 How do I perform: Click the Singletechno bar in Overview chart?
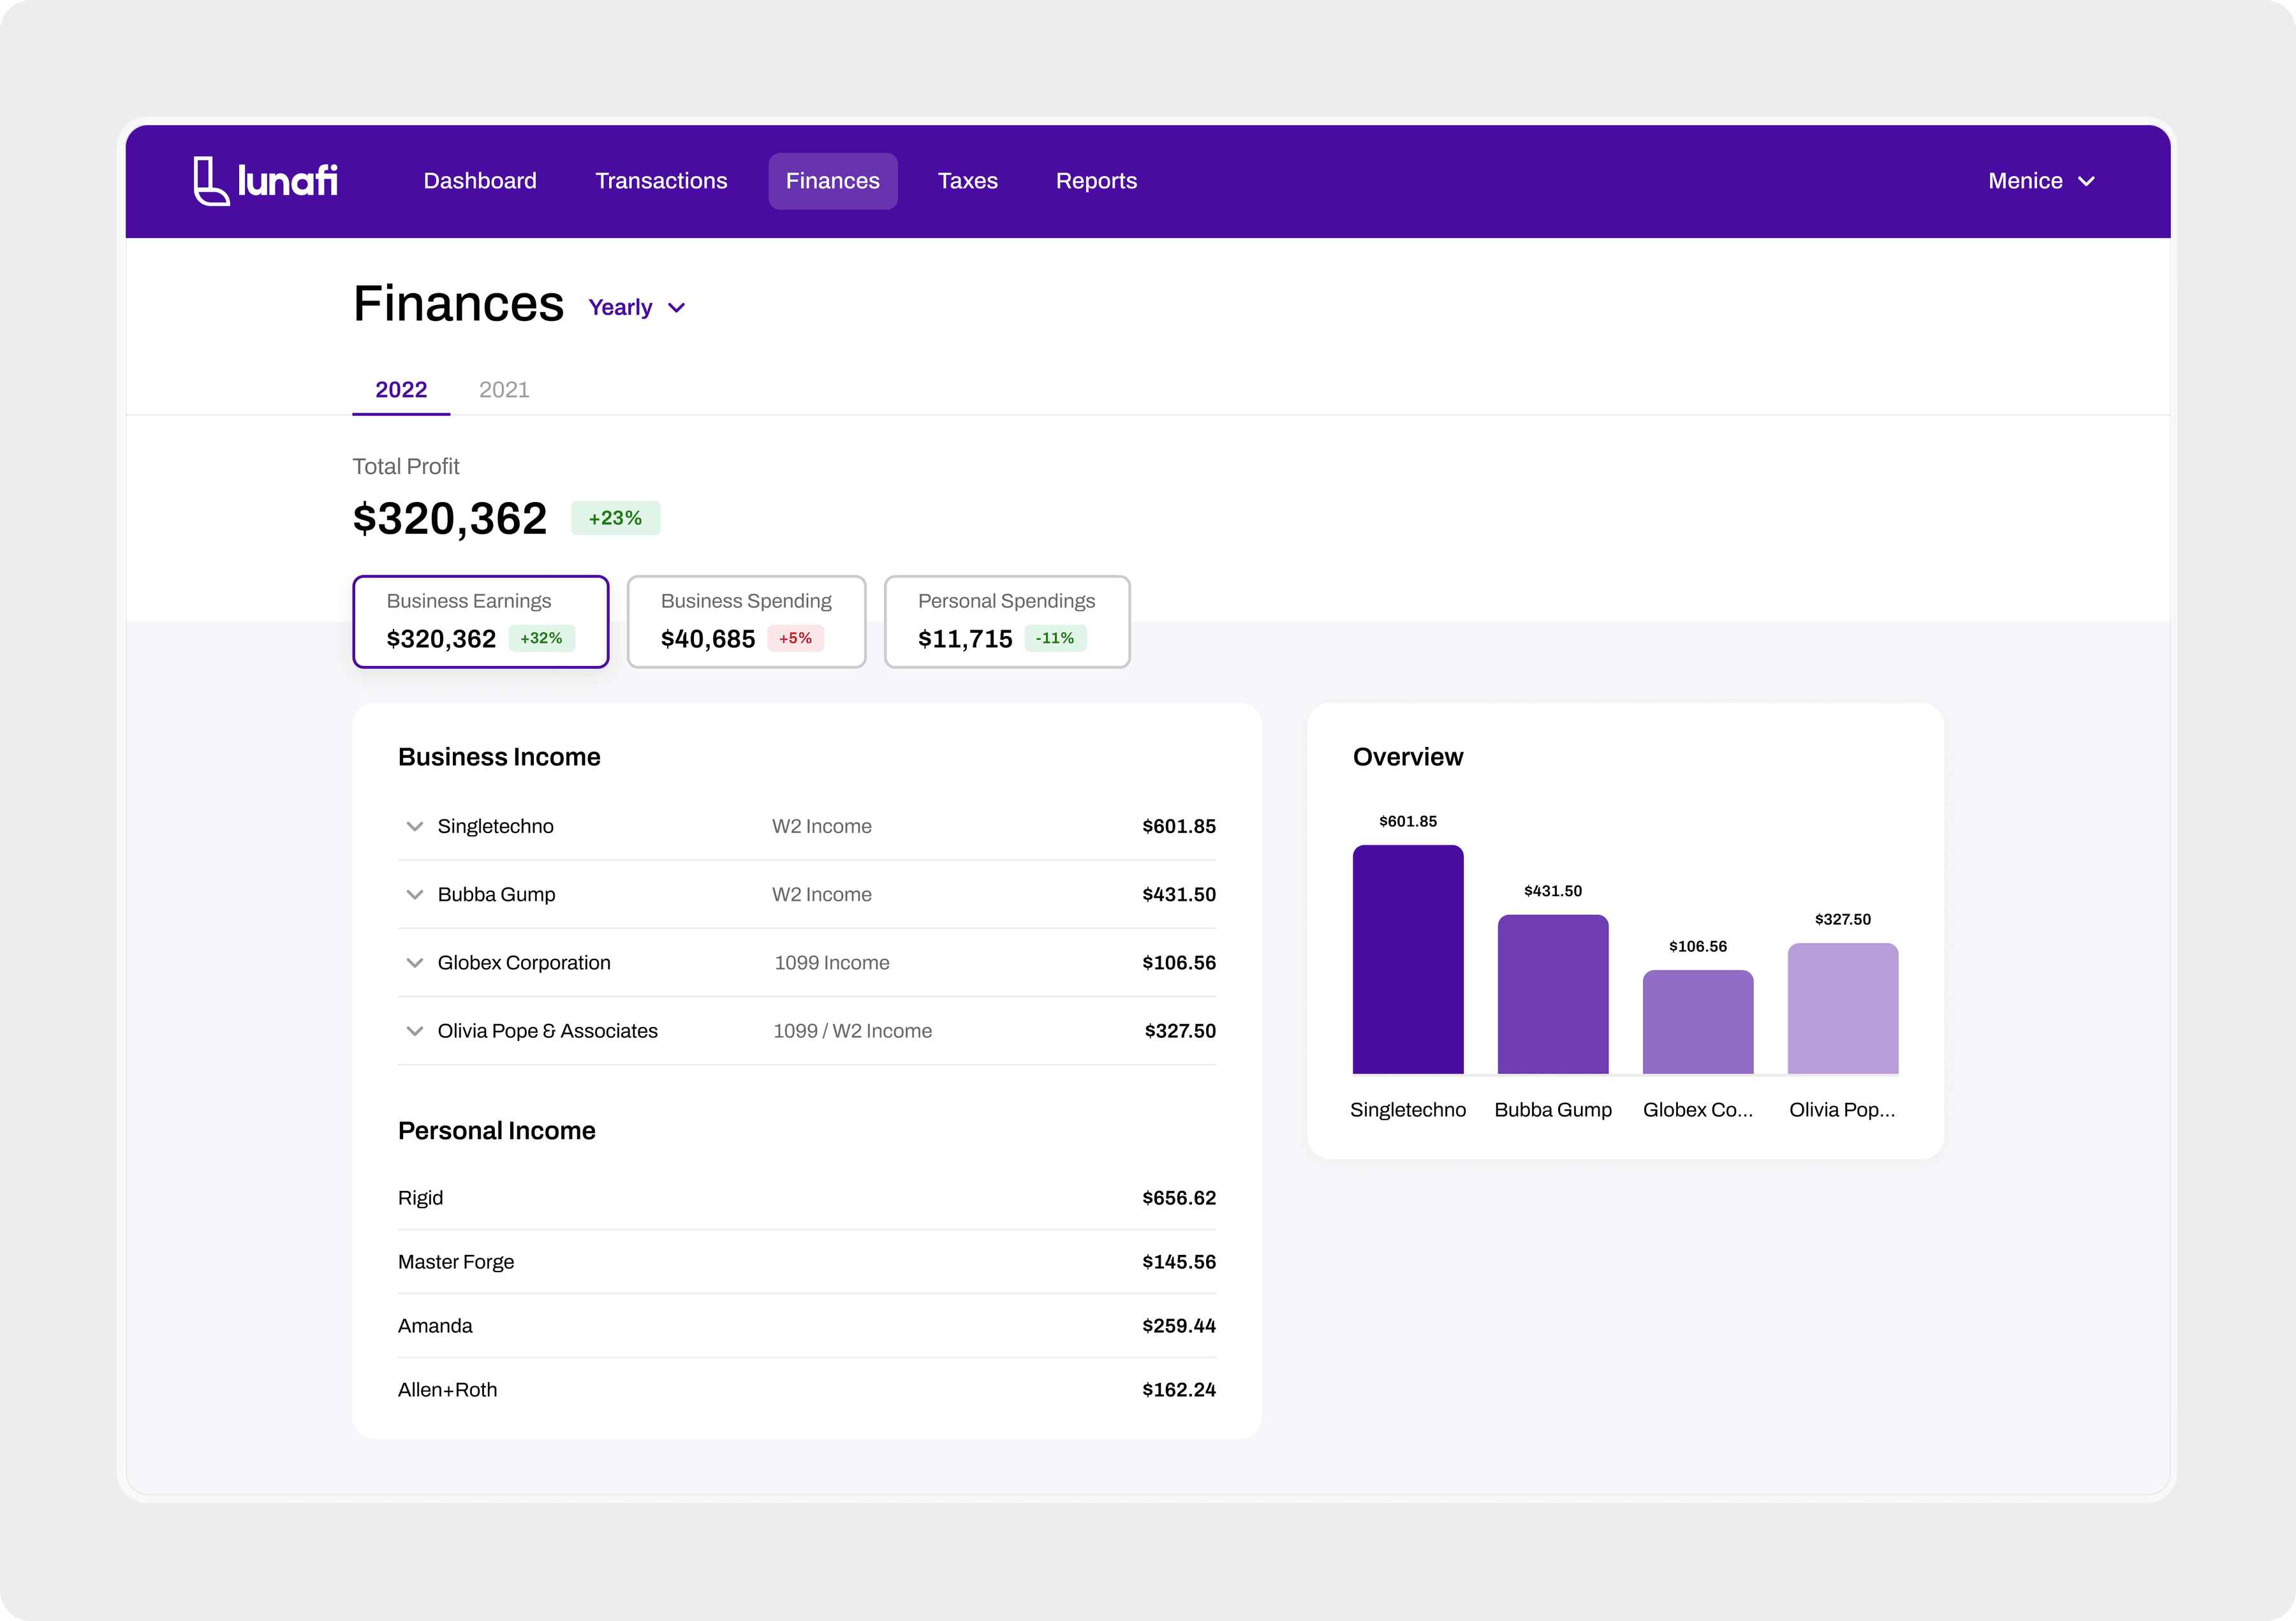tap(1408, 960)
